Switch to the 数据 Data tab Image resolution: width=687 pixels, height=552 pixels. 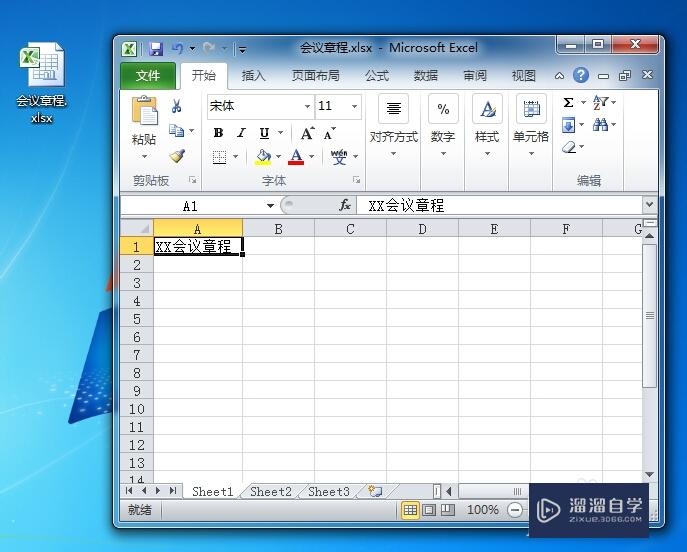426,76
